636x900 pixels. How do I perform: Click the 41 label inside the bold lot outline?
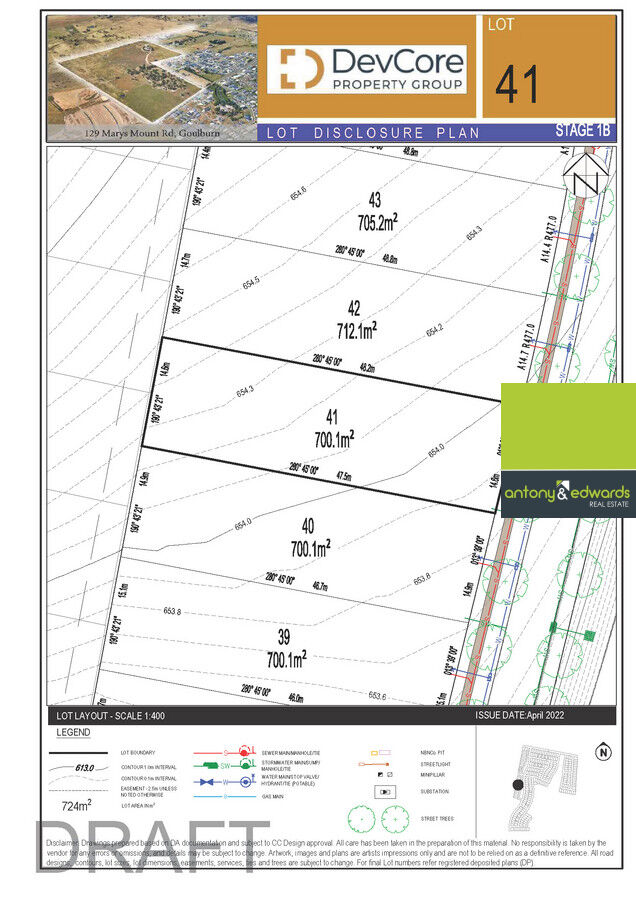[x=332, y=417]
